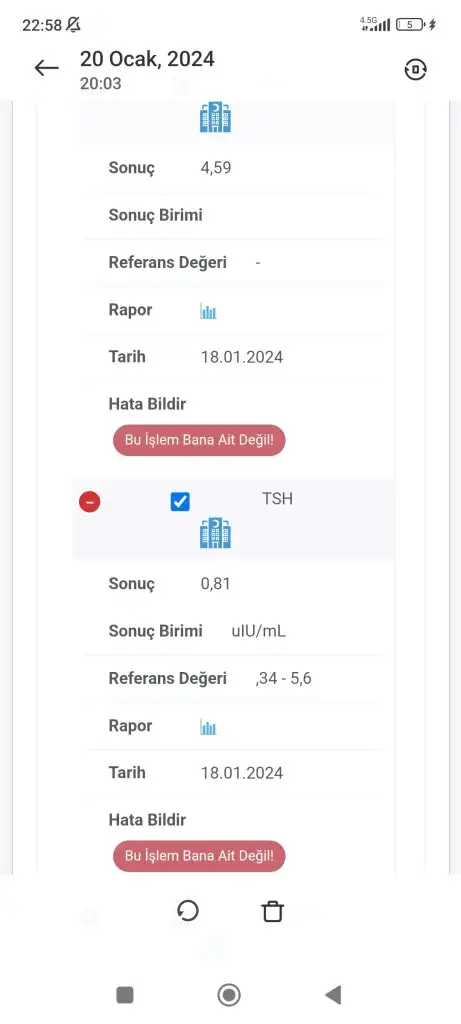Open the Rapor chart icon for 4,59 result
The width and height of the screenshot is (461, 1024).
pyautogui.click(x=208, y=311)
